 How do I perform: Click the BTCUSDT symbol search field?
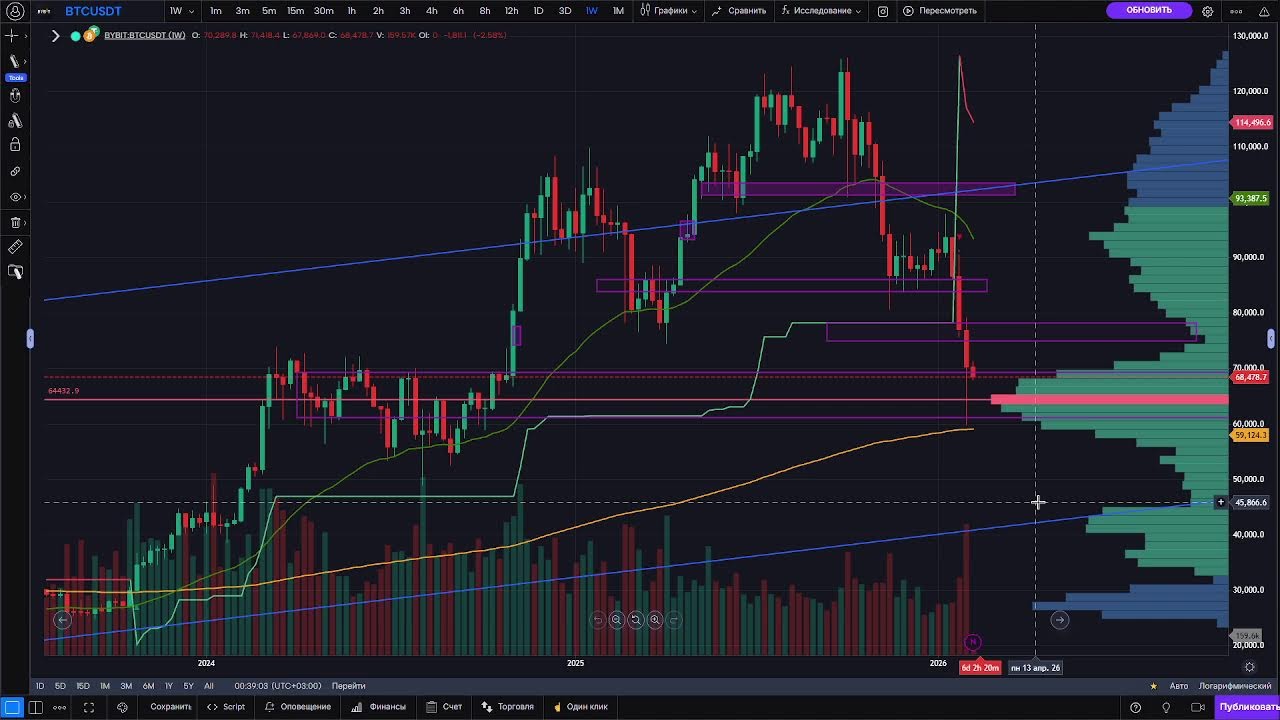(x=93, y=11)
